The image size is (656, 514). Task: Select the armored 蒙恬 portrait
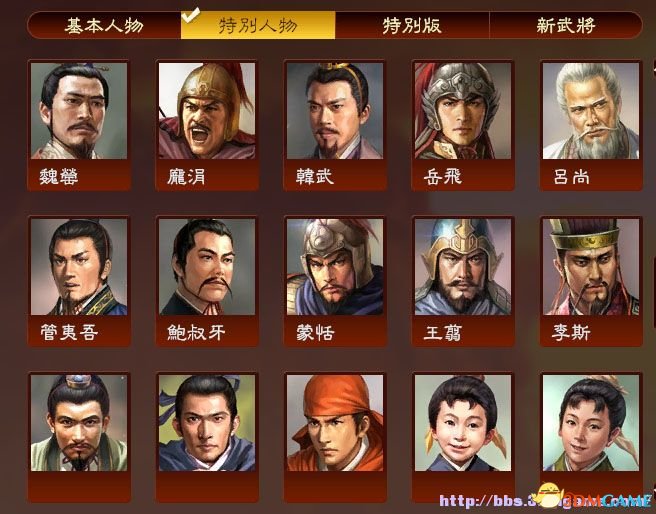[335, 281]
